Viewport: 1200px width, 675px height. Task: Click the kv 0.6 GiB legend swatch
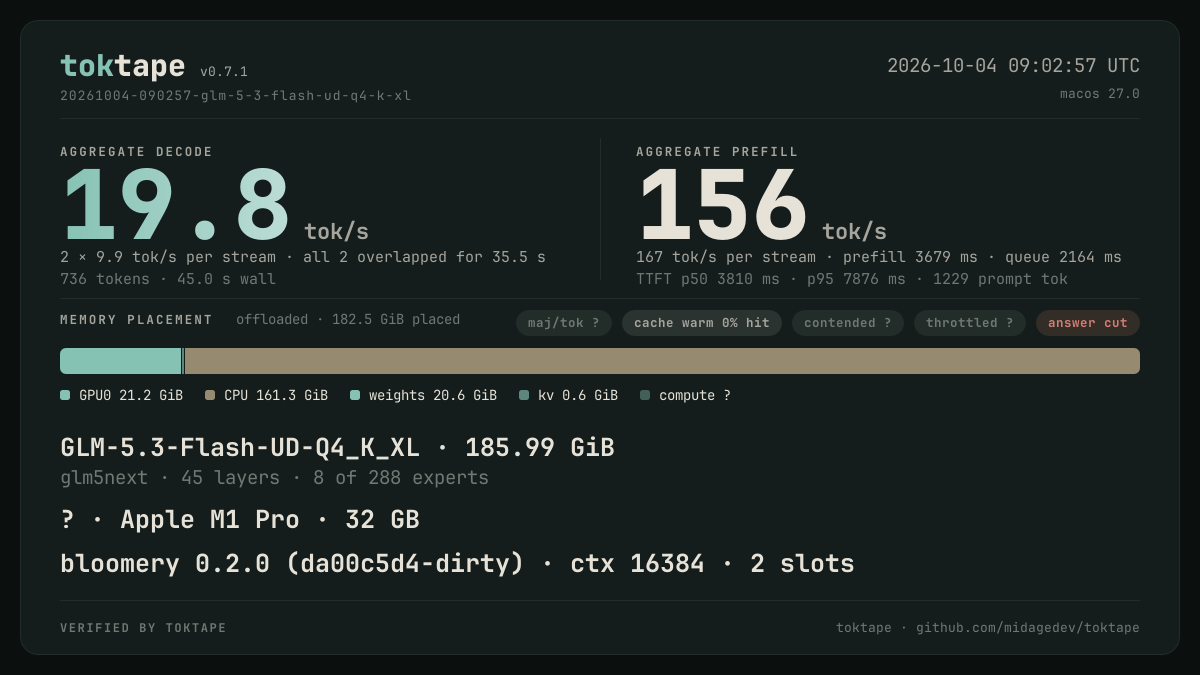click(524, 395)
